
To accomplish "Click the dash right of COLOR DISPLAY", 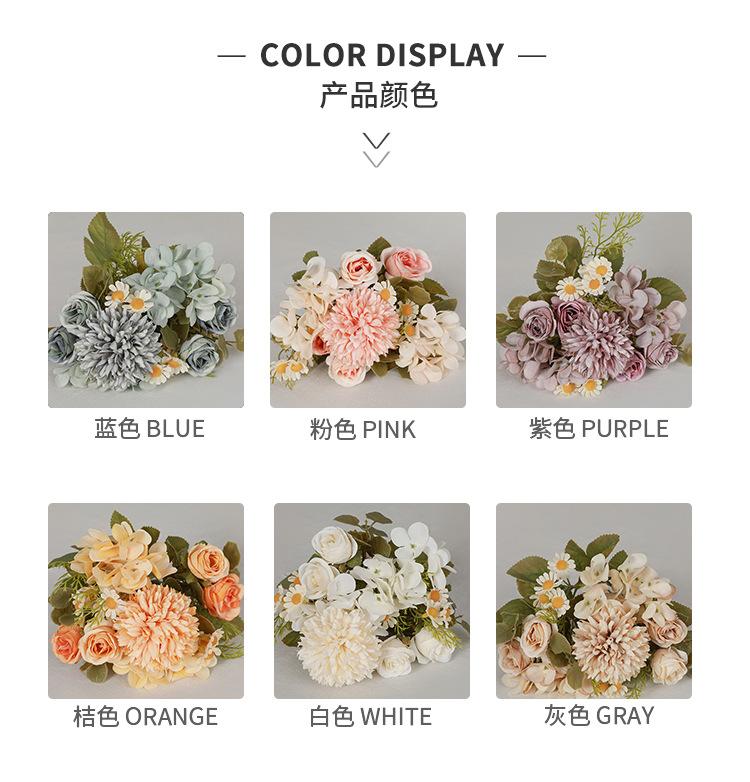I will pos(532,56).
